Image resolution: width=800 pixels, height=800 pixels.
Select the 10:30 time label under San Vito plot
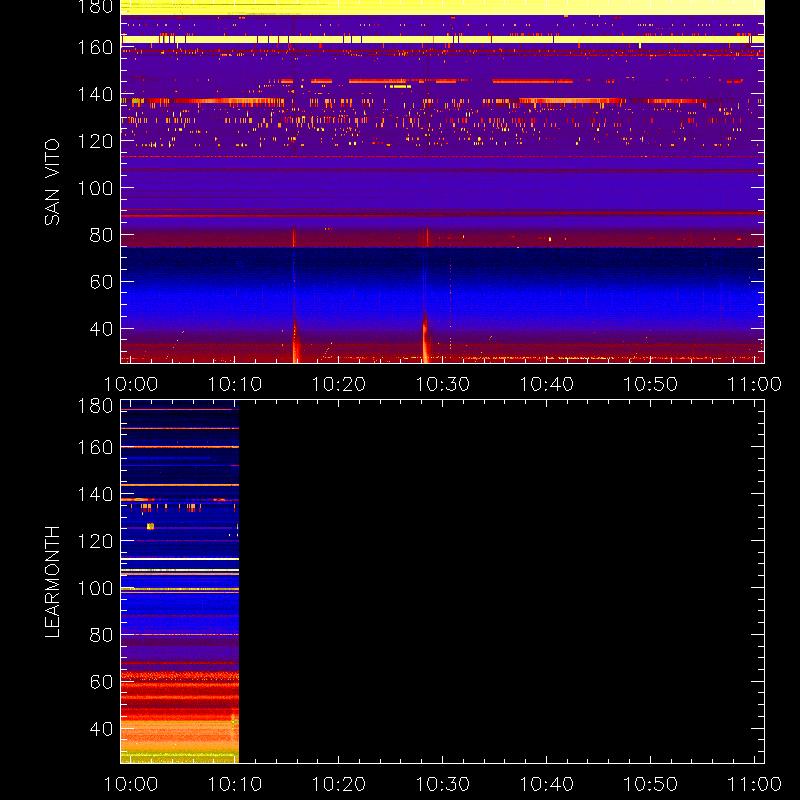click(442, 384)
